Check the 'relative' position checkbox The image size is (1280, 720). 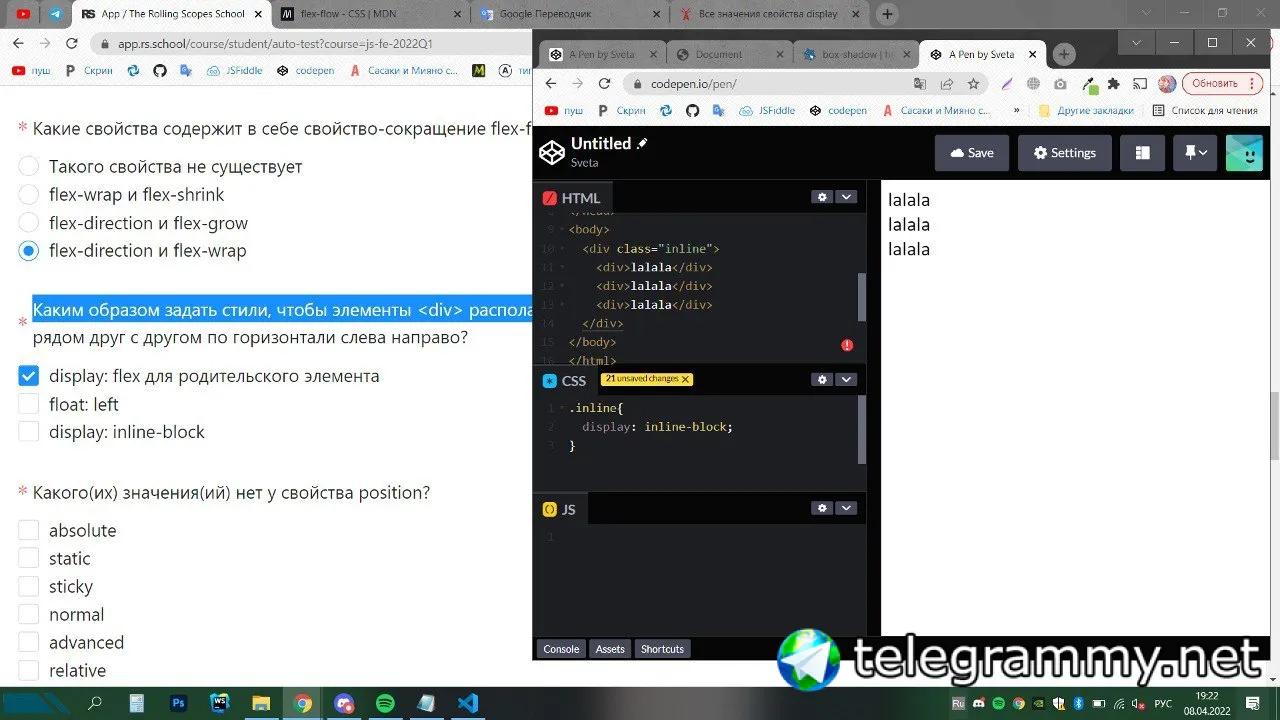[x=29, y=670]
